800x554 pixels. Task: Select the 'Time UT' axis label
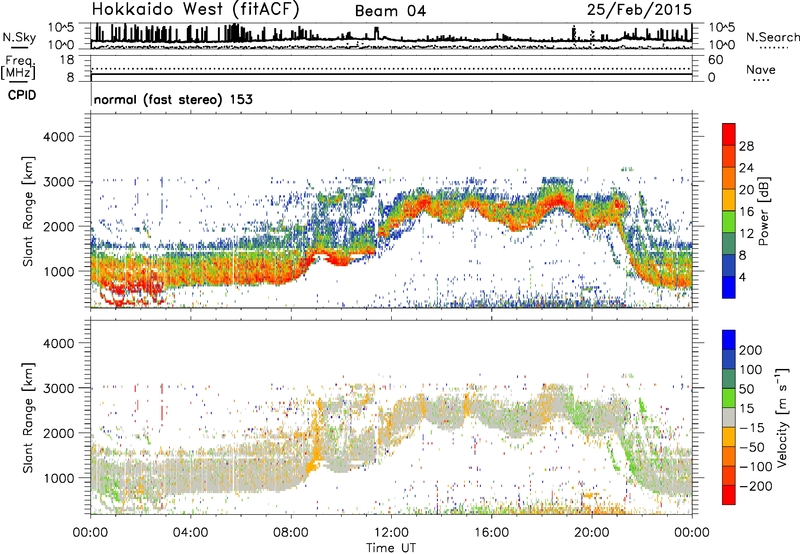tap(391, 548)
